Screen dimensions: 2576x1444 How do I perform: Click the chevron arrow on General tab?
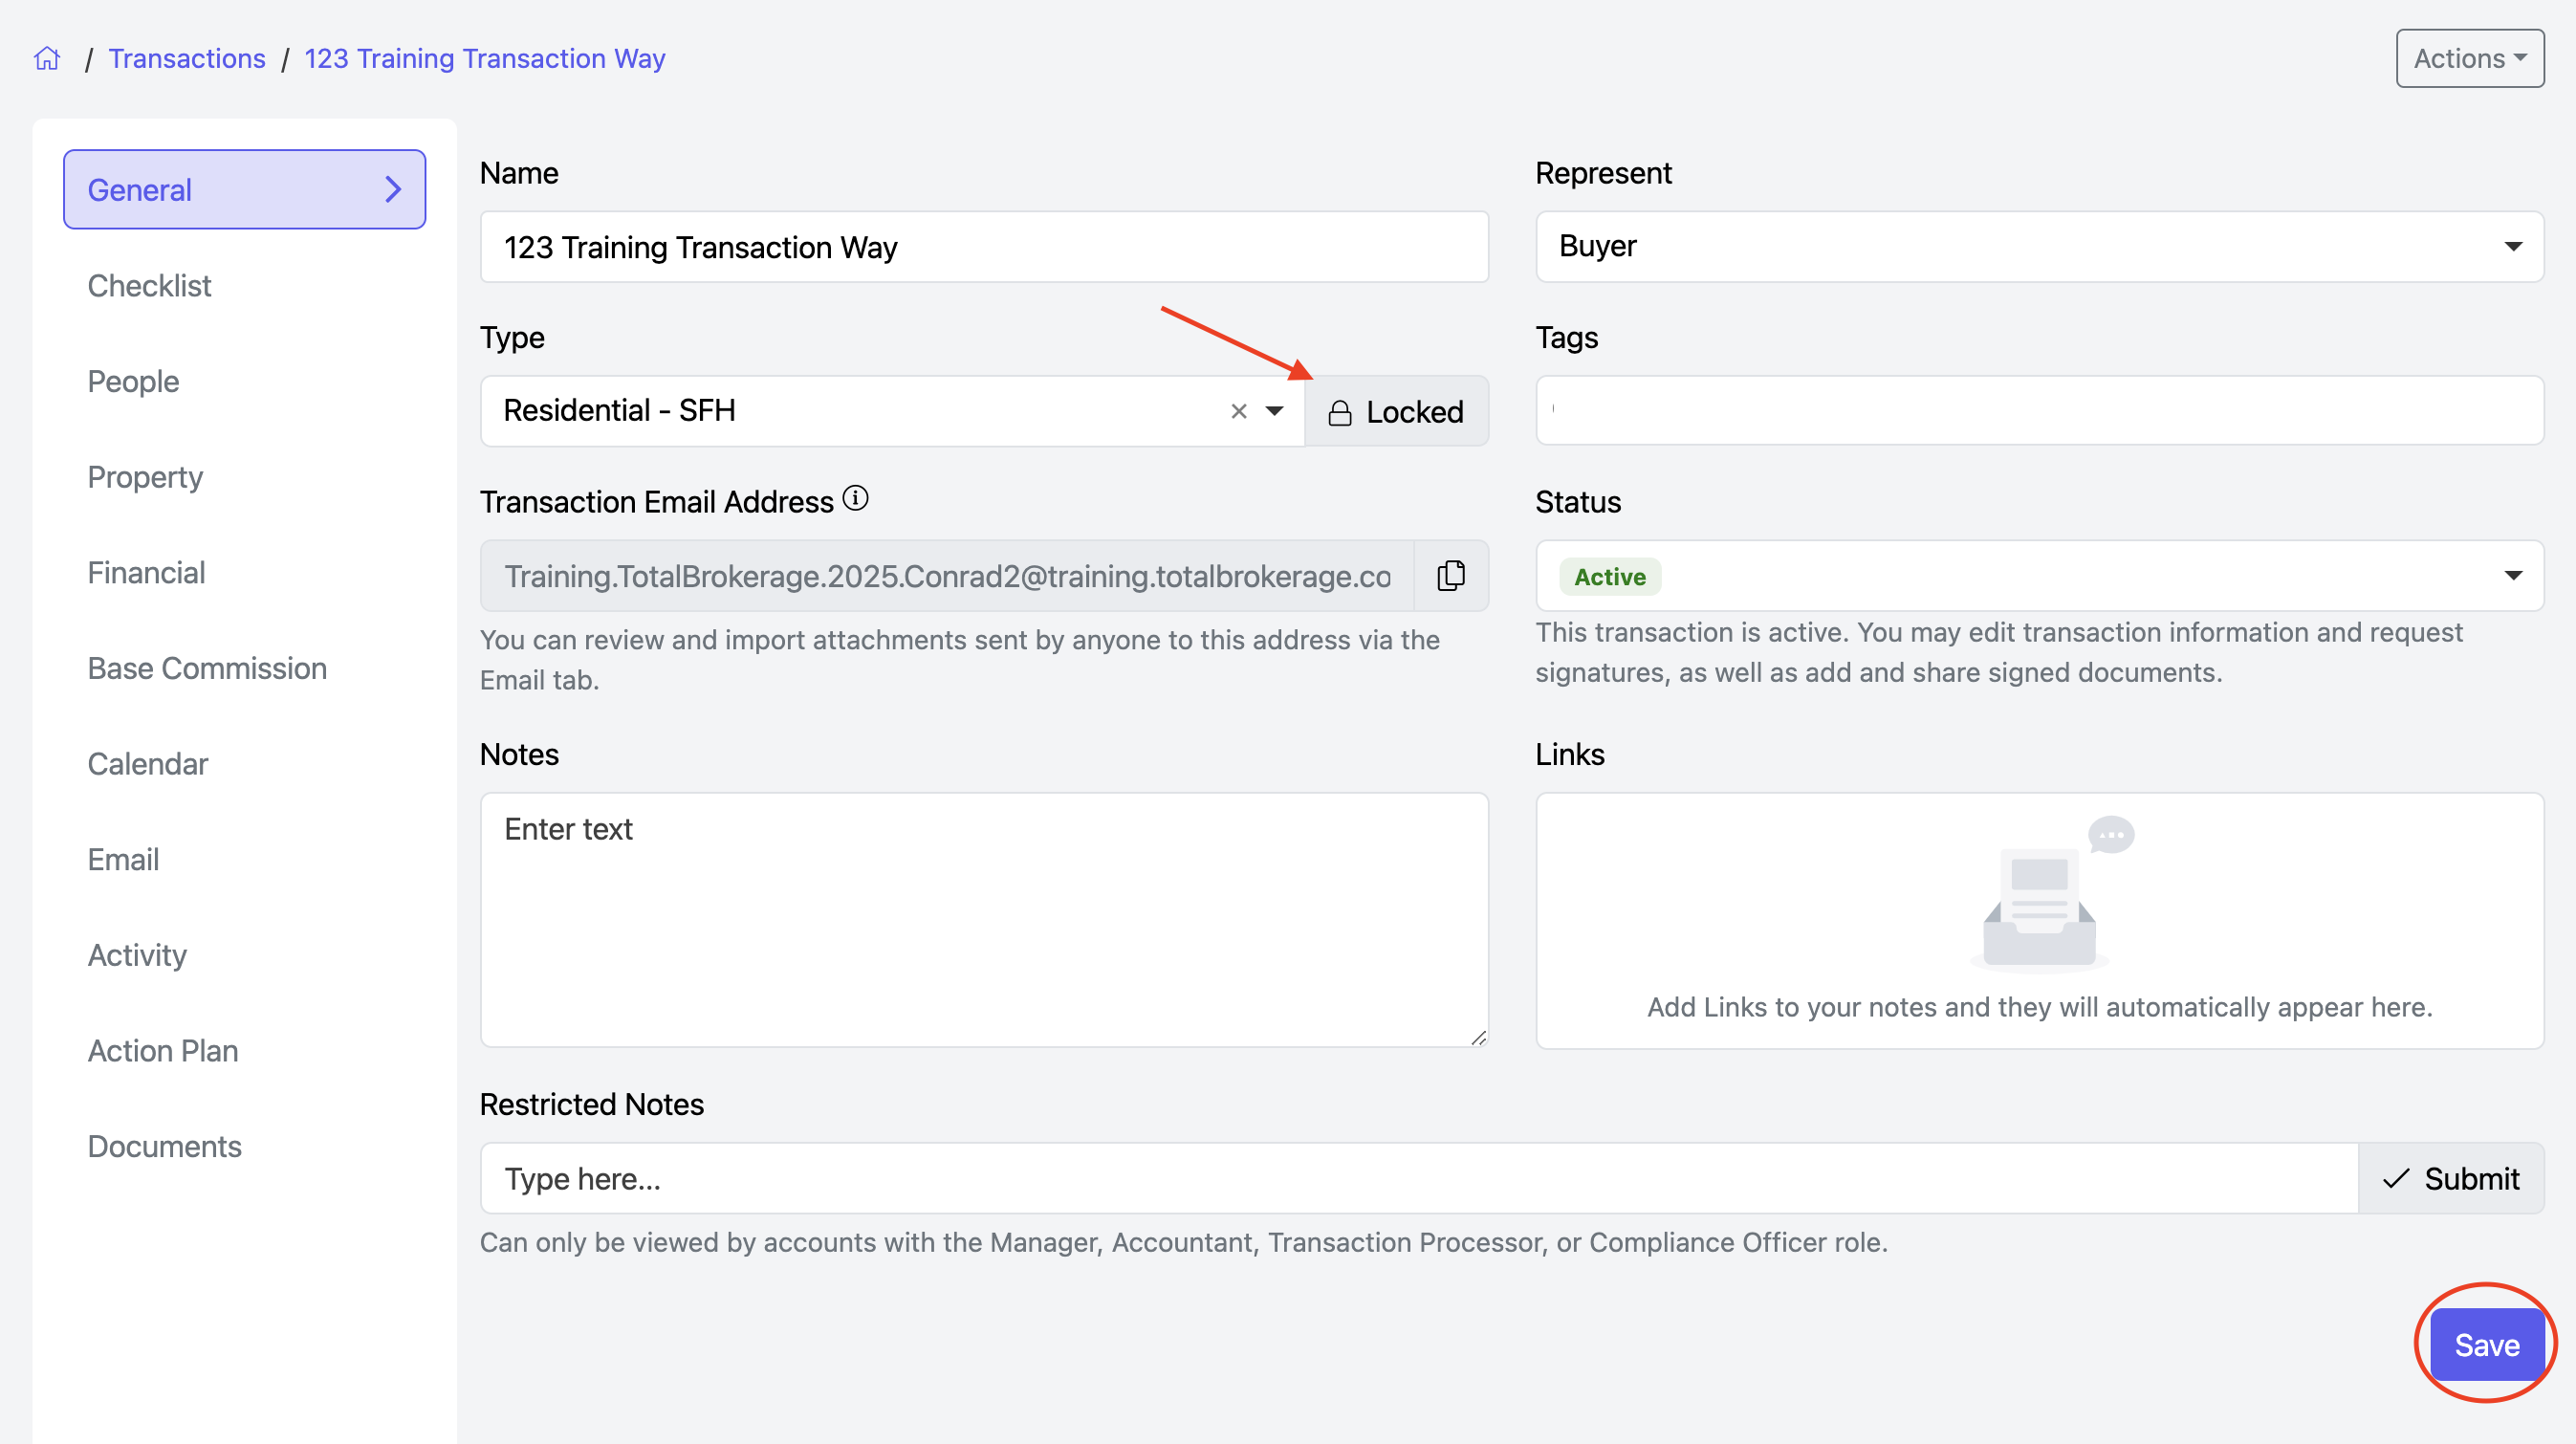pos(393,189)
